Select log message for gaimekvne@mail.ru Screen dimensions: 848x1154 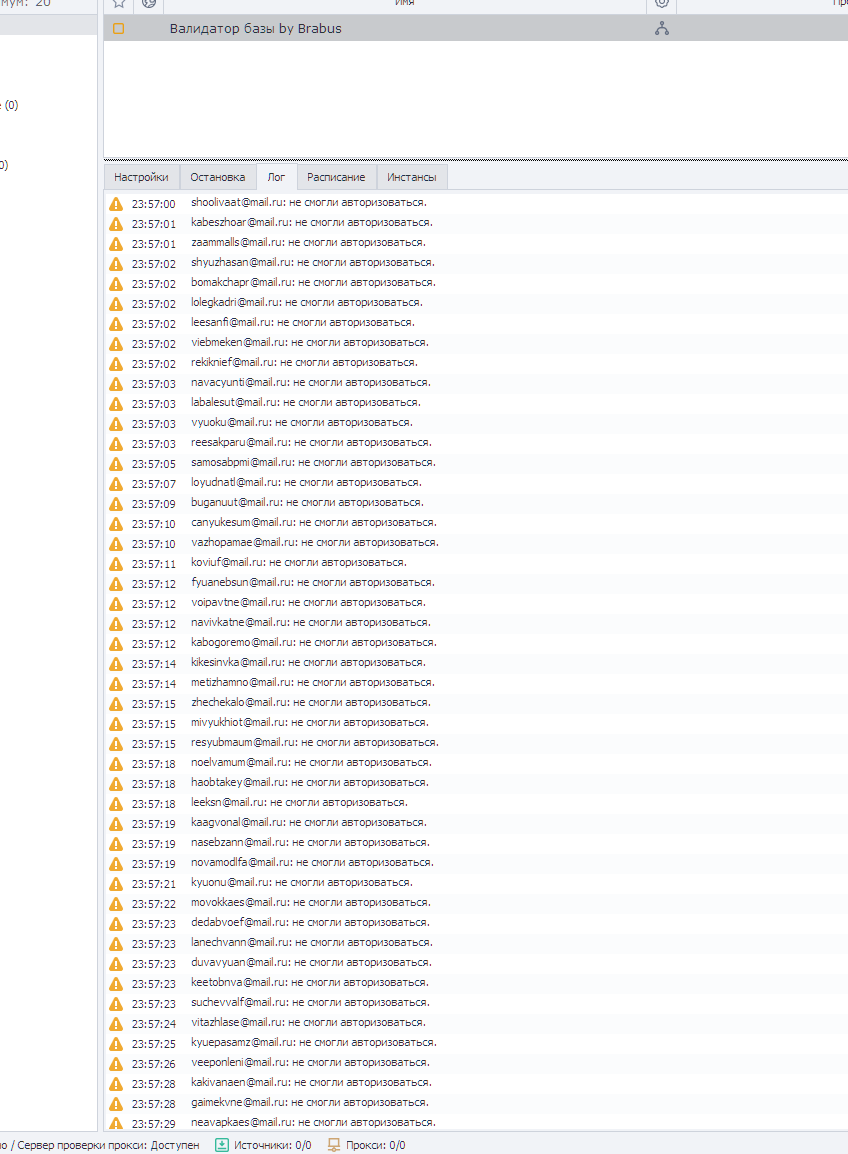click(309, 1102)
